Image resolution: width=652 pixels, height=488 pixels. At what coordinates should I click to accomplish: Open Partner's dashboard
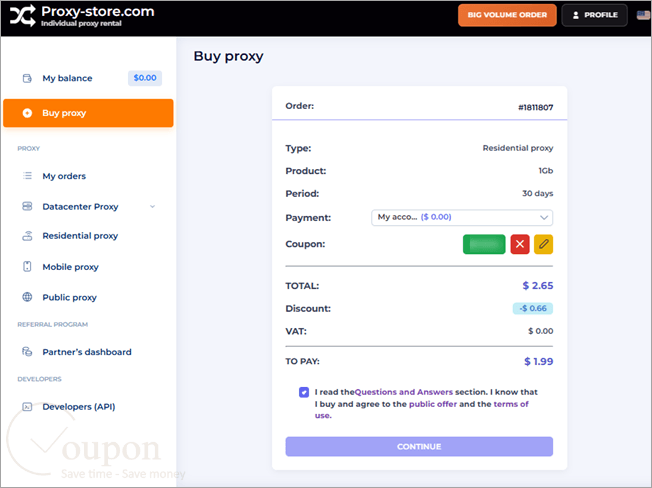(88, 352)
